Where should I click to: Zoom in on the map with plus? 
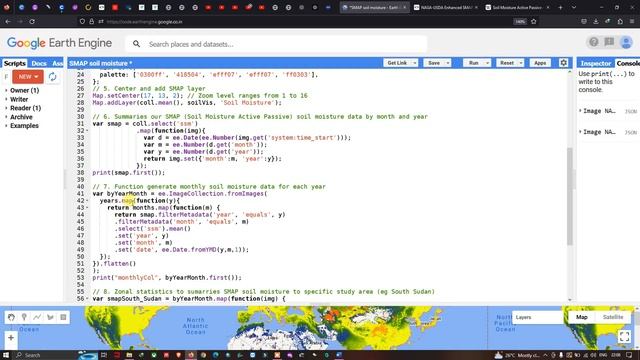click(x=11, y=338)
